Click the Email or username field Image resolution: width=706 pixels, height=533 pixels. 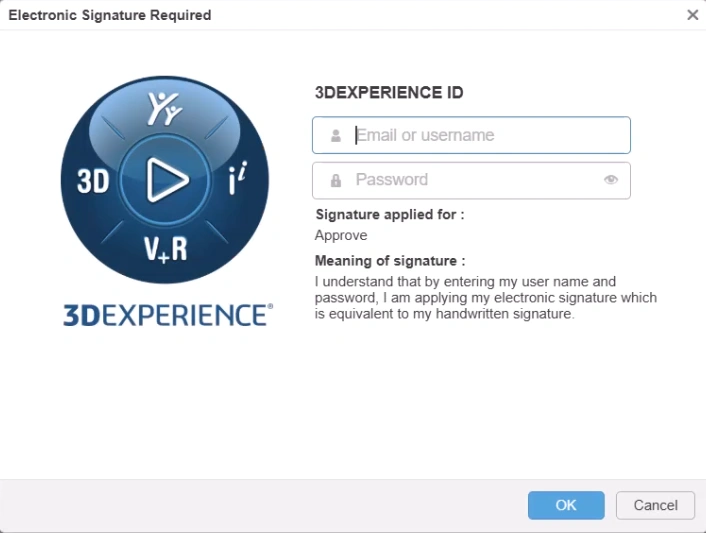coord(471,135)
